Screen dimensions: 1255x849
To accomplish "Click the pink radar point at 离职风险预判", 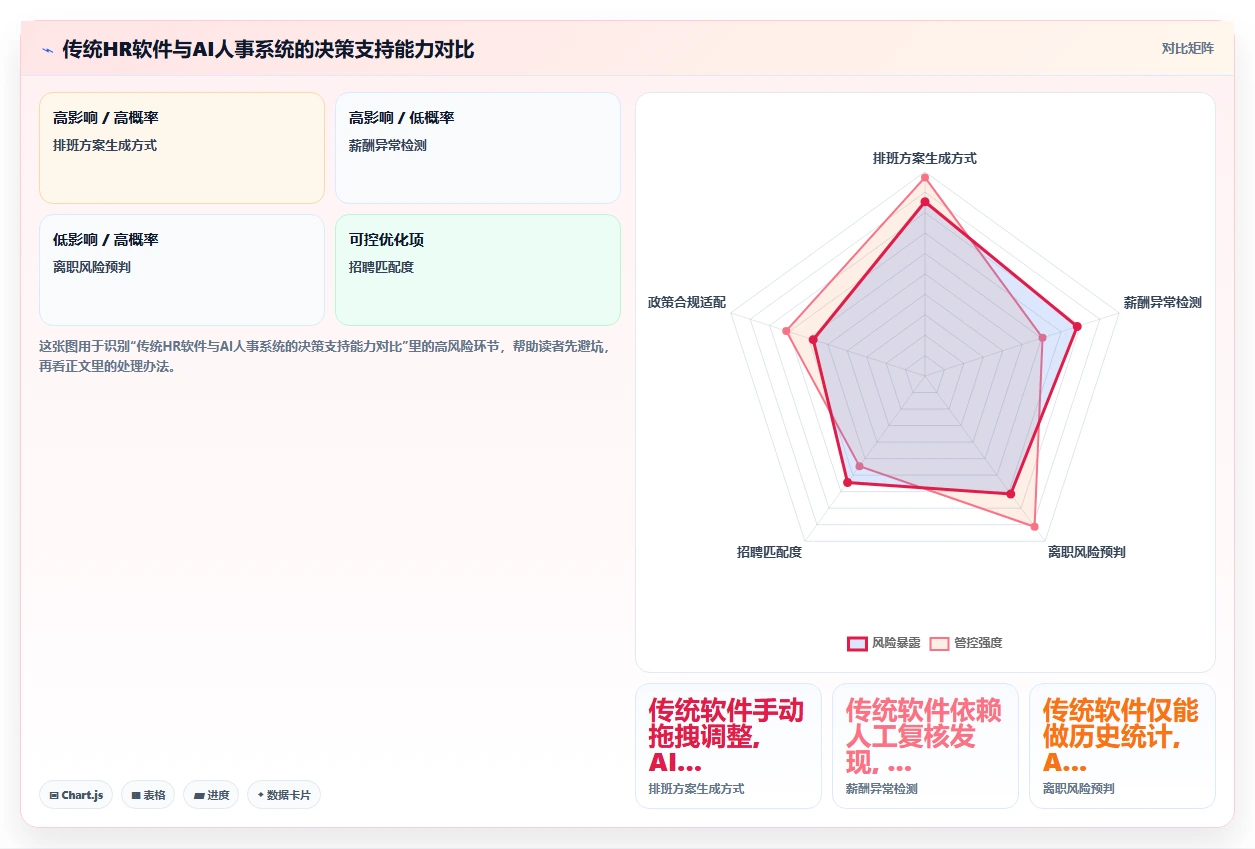I will tap(1034, 526).
